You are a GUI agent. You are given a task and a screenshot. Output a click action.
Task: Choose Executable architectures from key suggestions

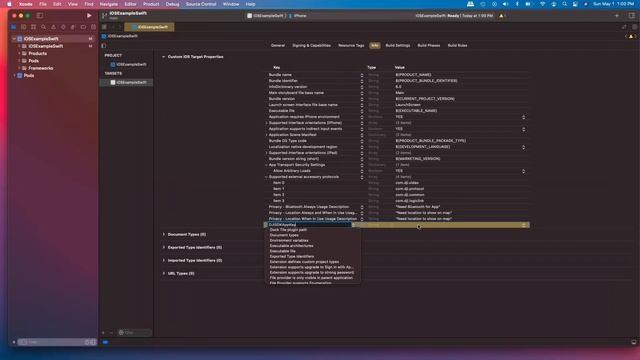tap(291, 246)
